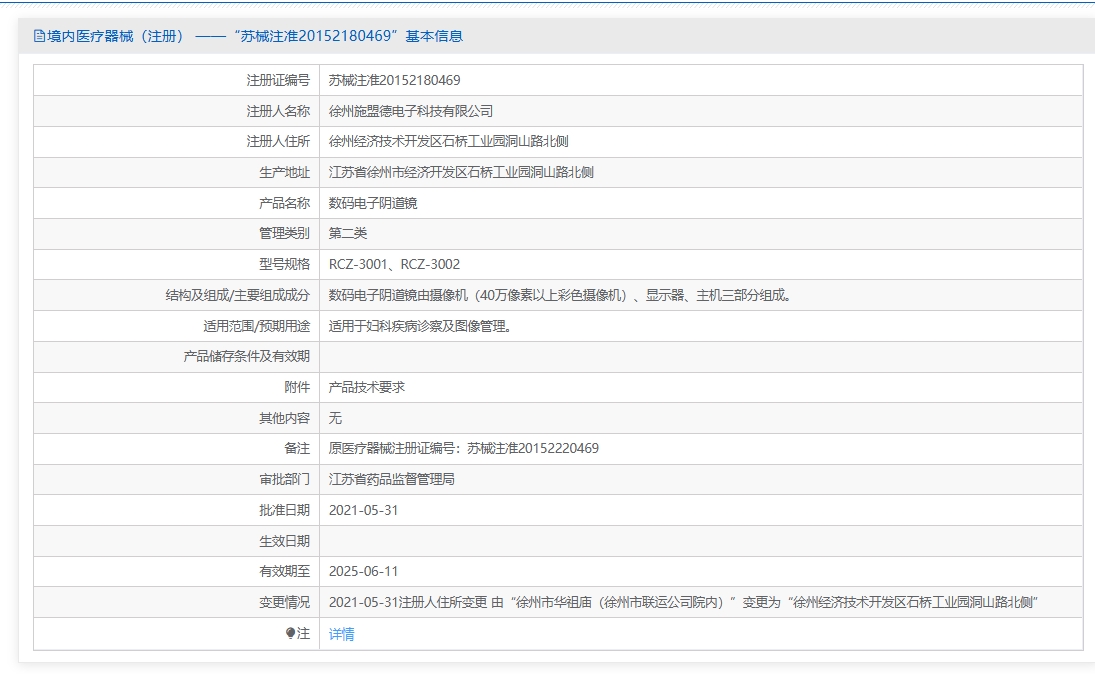The height and width of the screenshot is (674, 1095).
Task: Click the 产品储存条件及有效期 label
Action: pos(247,356)
